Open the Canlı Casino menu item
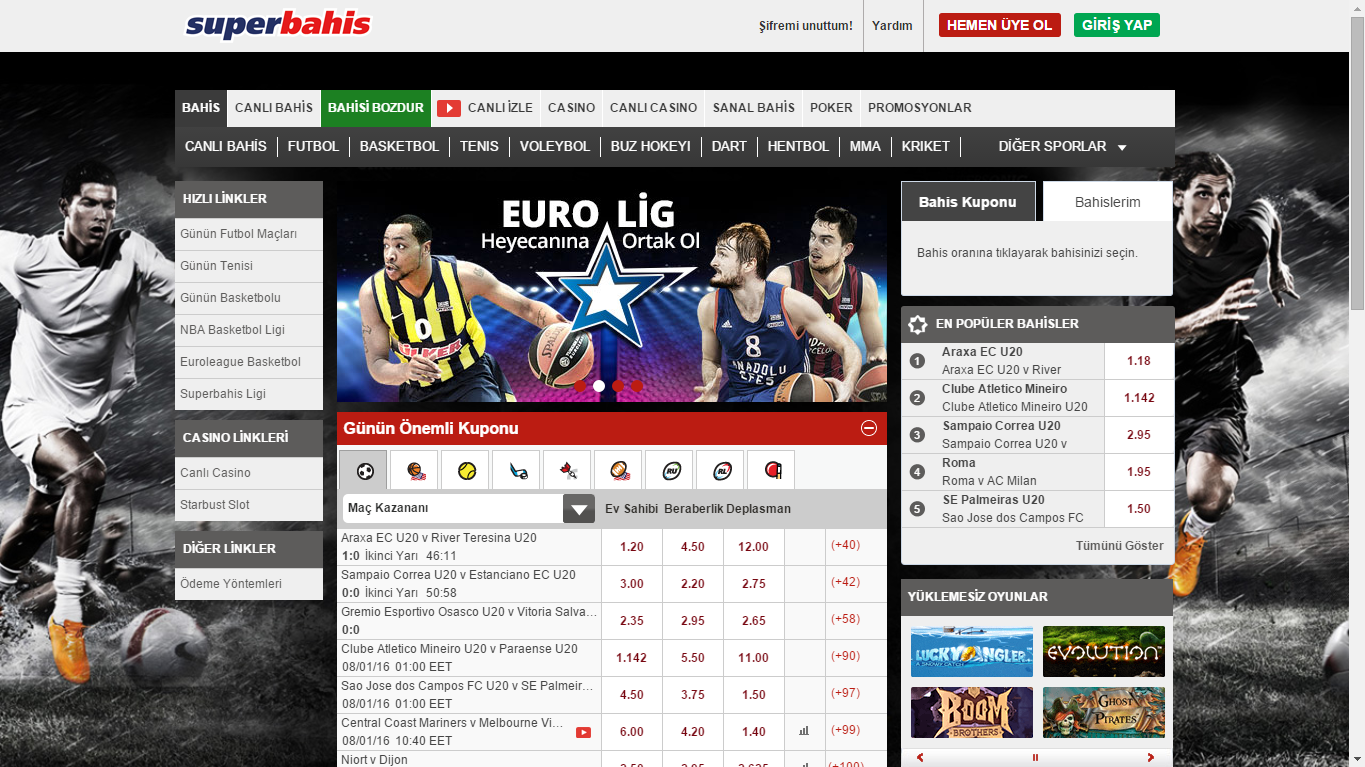The height and width of the screenshot is (767, 1365). (653, 108)
